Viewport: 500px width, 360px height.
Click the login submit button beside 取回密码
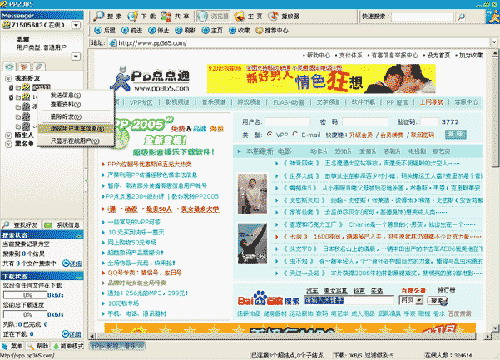pos(456,134)
